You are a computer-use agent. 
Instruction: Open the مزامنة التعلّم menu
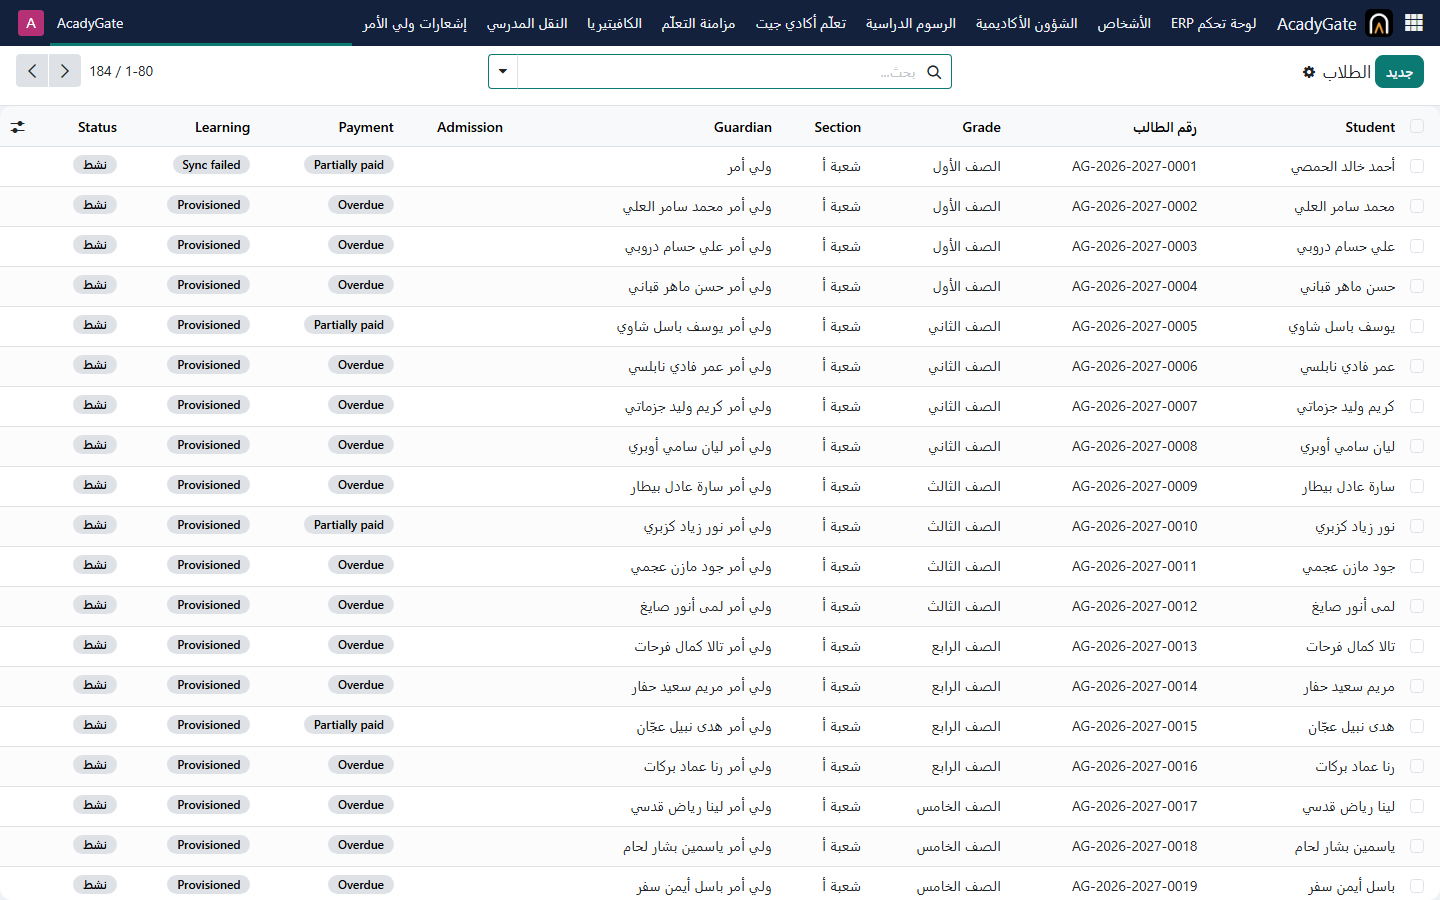698,23
